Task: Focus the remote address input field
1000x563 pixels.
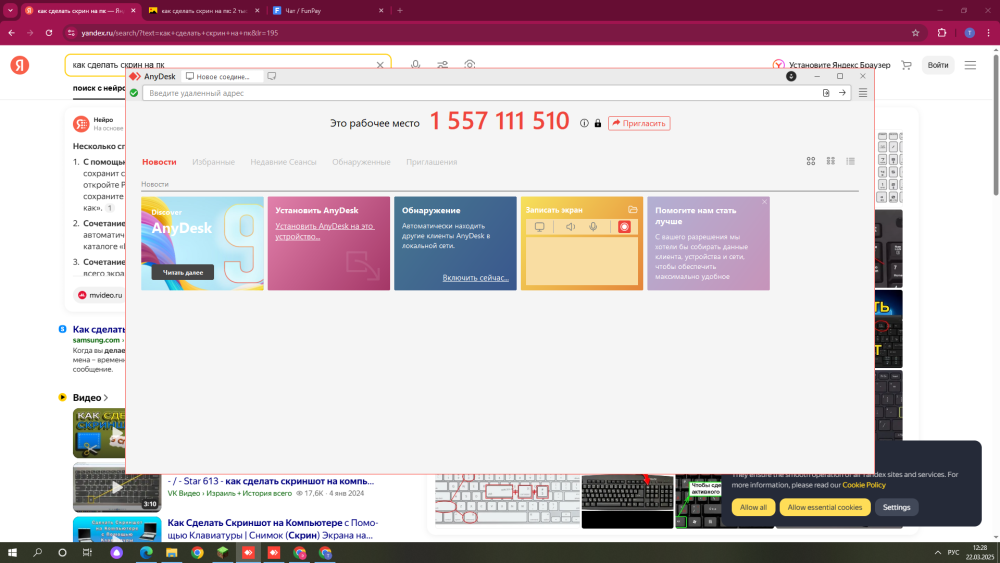Action: tap(482, 93)
